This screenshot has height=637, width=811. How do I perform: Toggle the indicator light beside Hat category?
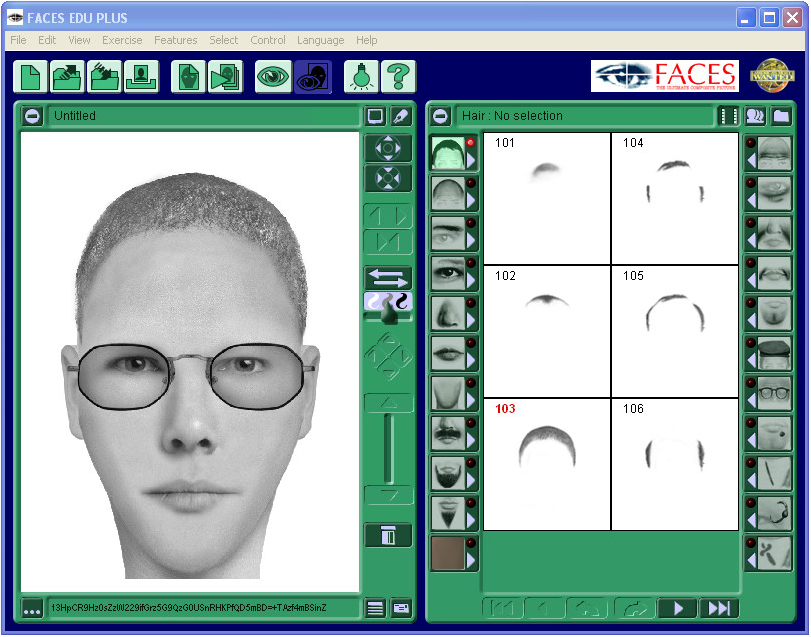click(750, 343)
